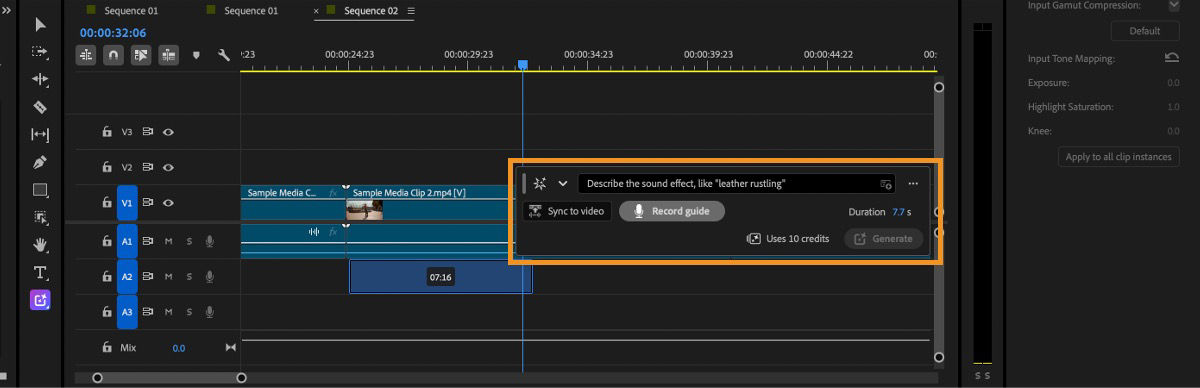Image resolution: width=1200 pixels, height=388 pixels.
Task: Mute the A2 audio track
Action: click(x=168, y=276)
